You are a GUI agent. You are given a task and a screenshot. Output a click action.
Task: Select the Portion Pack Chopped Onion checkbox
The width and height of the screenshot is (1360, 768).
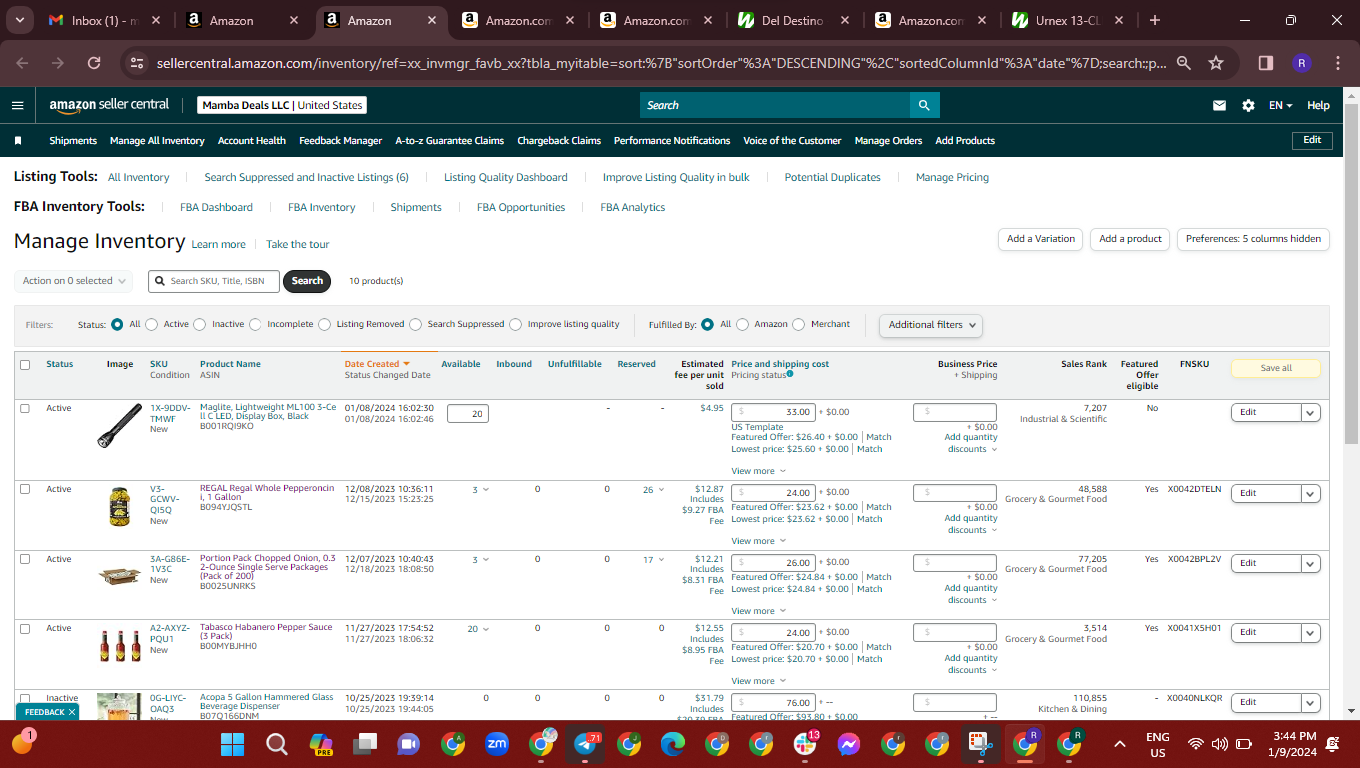[25, 559]
